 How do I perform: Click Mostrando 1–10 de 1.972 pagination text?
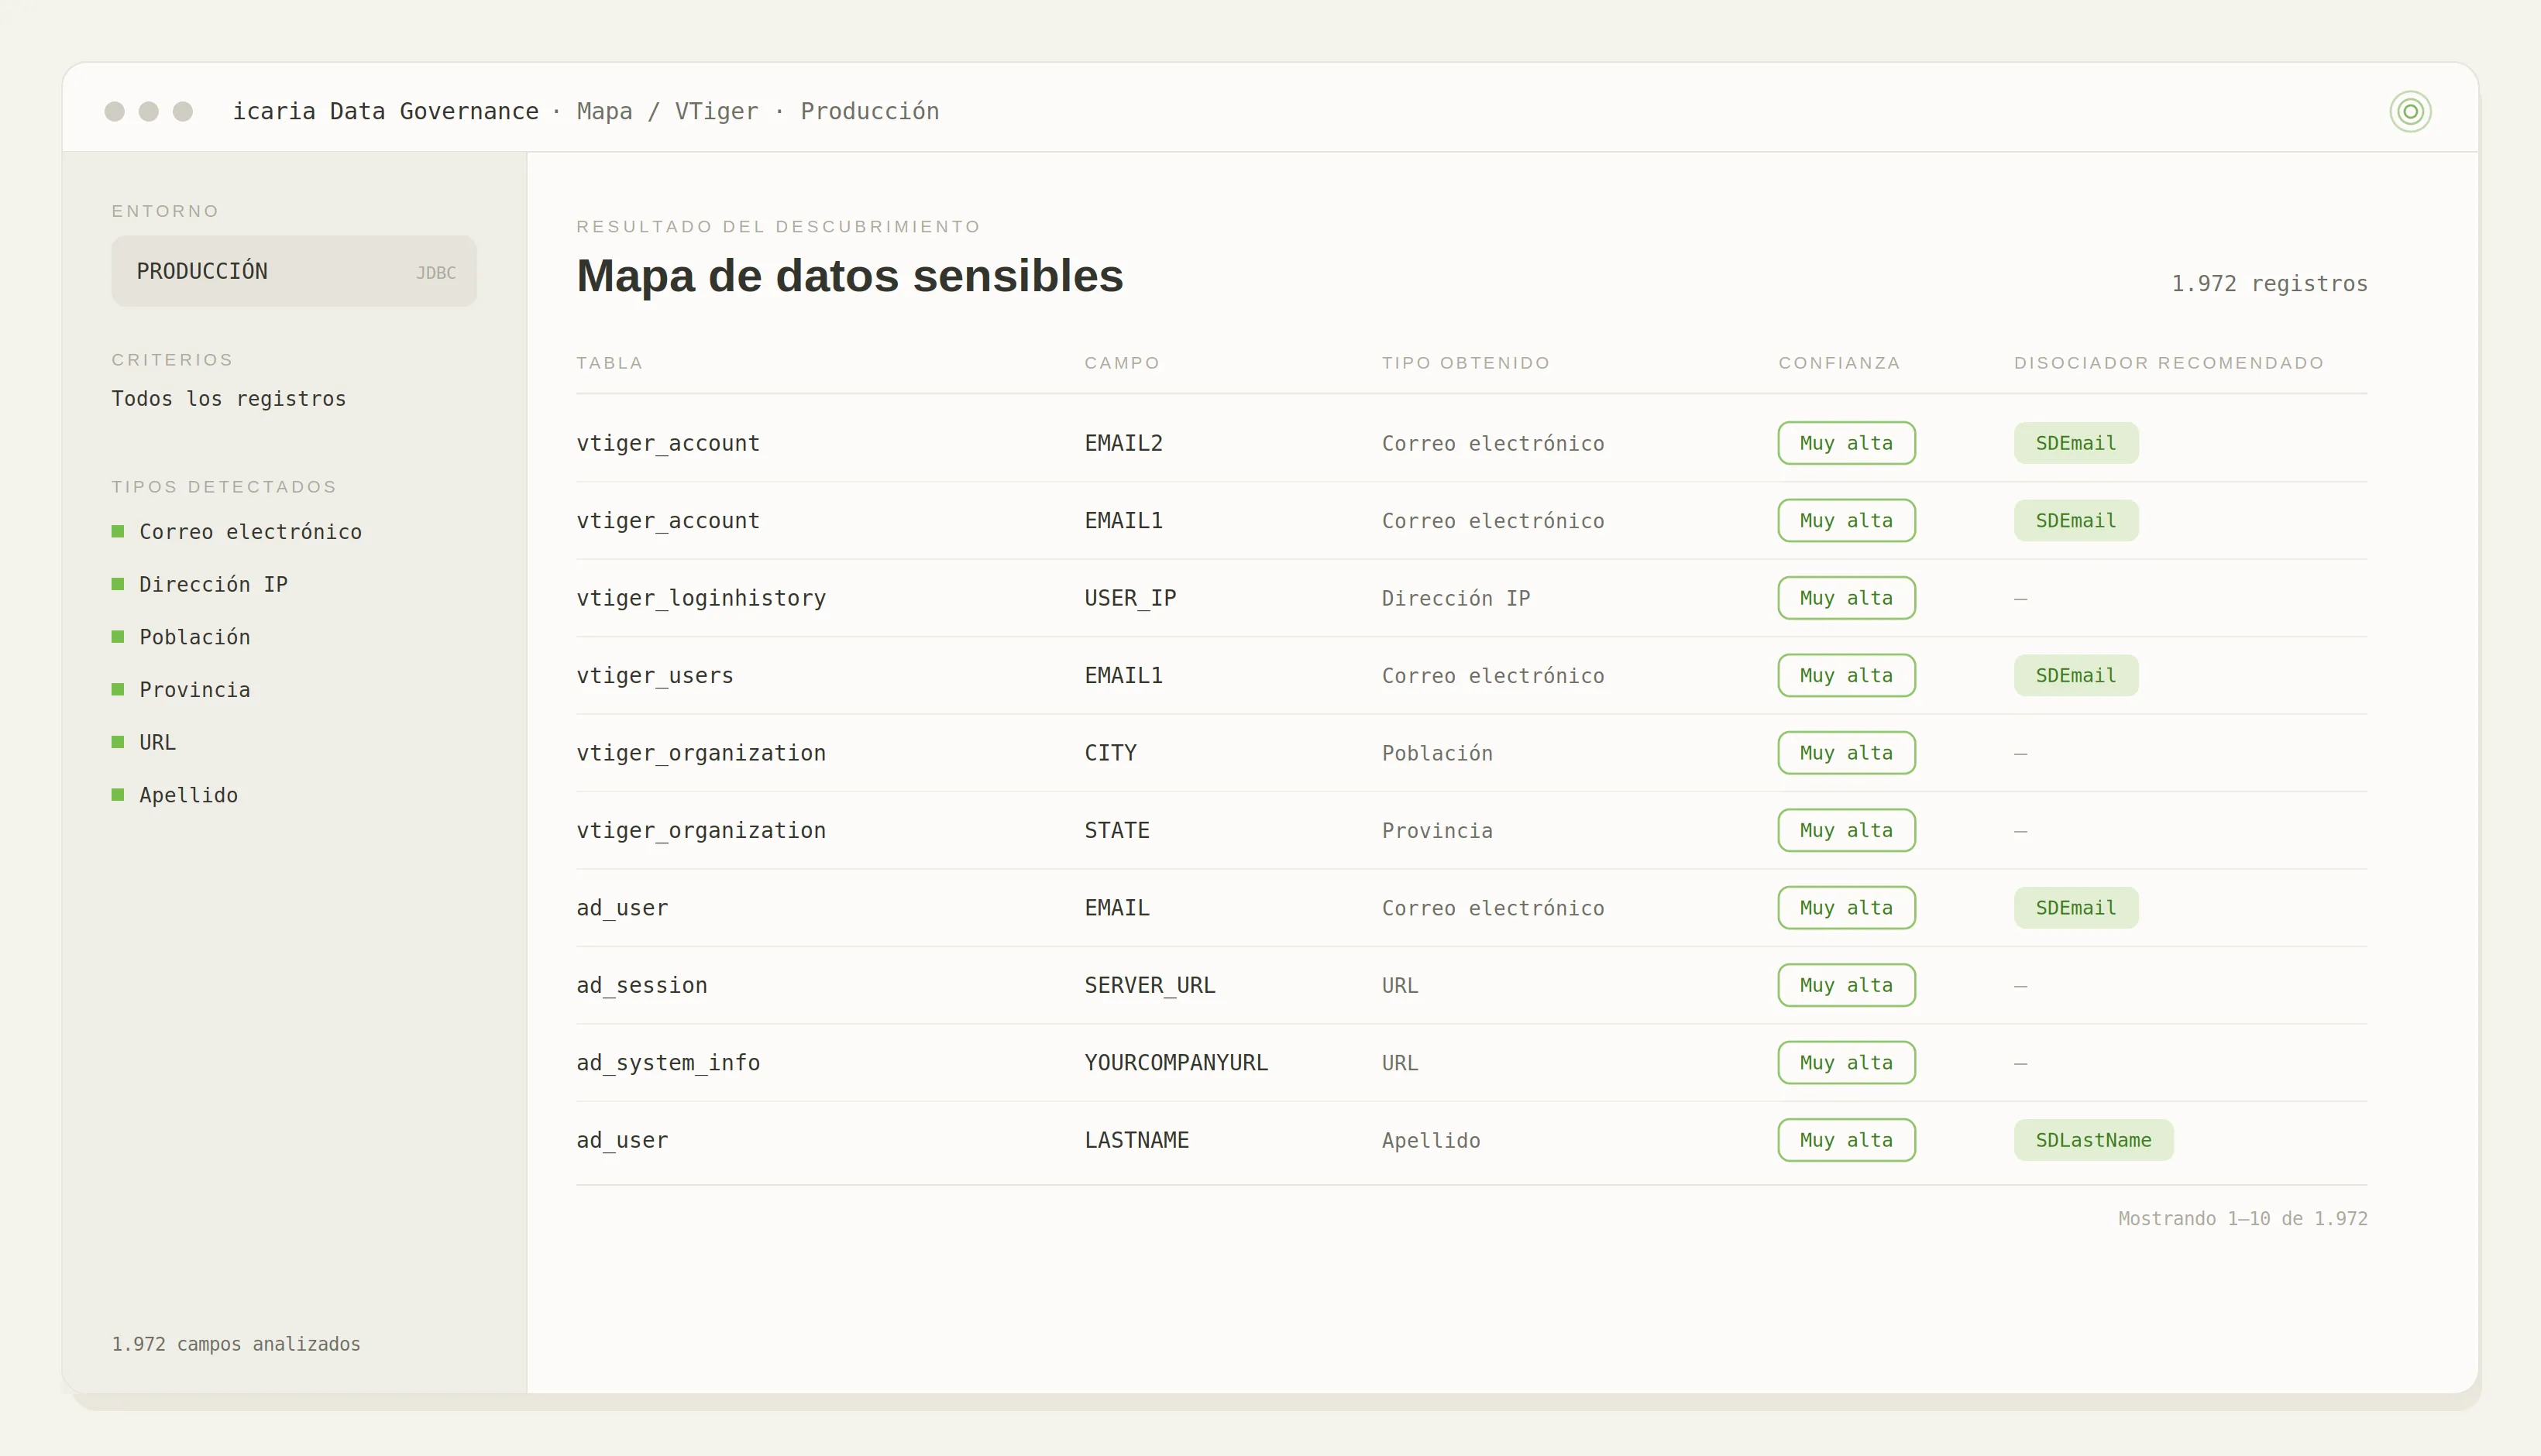[2243, 1219]
